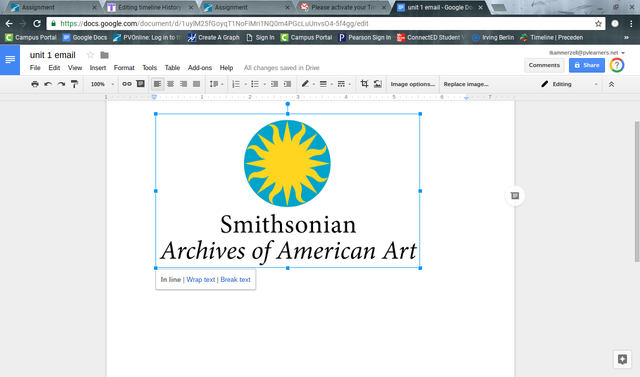
Task: Apply a numbered list
Action: 236,84
